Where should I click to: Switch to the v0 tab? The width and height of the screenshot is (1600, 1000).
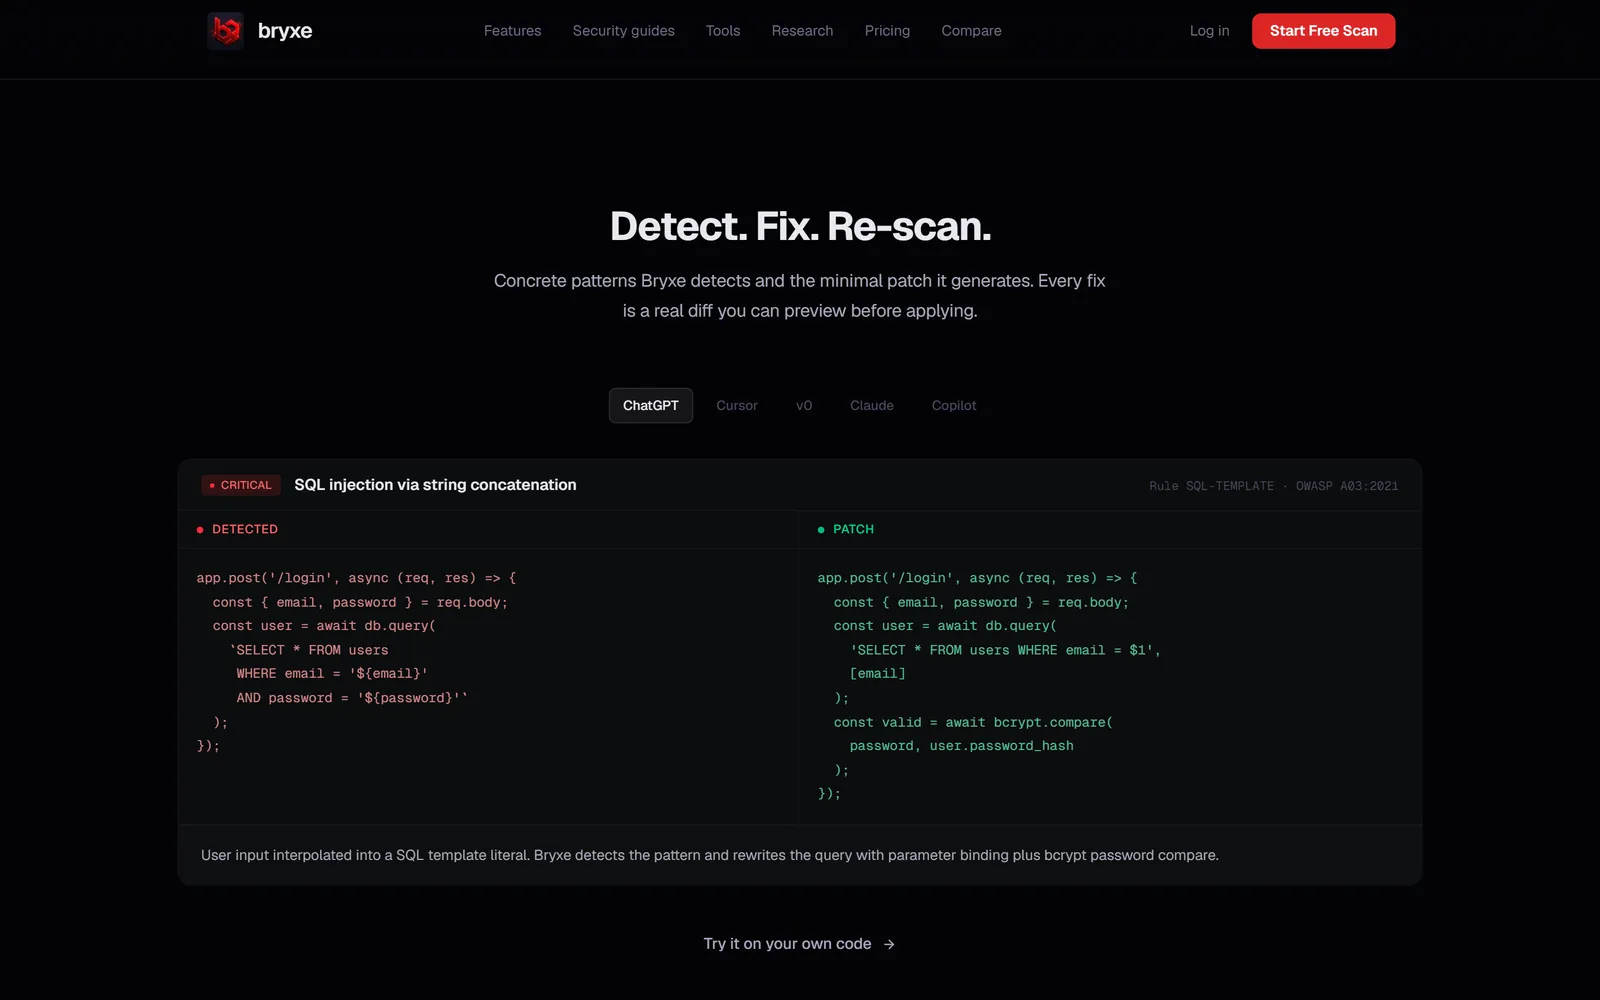804,406
